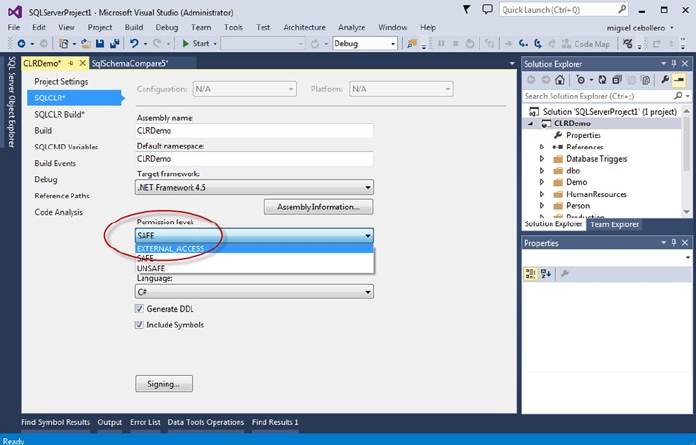696x445 pixels.
Task: Click the wrench Properties icon in Solution Explorer toolbar
Action: pyautogui.click(x=665, y=80)
